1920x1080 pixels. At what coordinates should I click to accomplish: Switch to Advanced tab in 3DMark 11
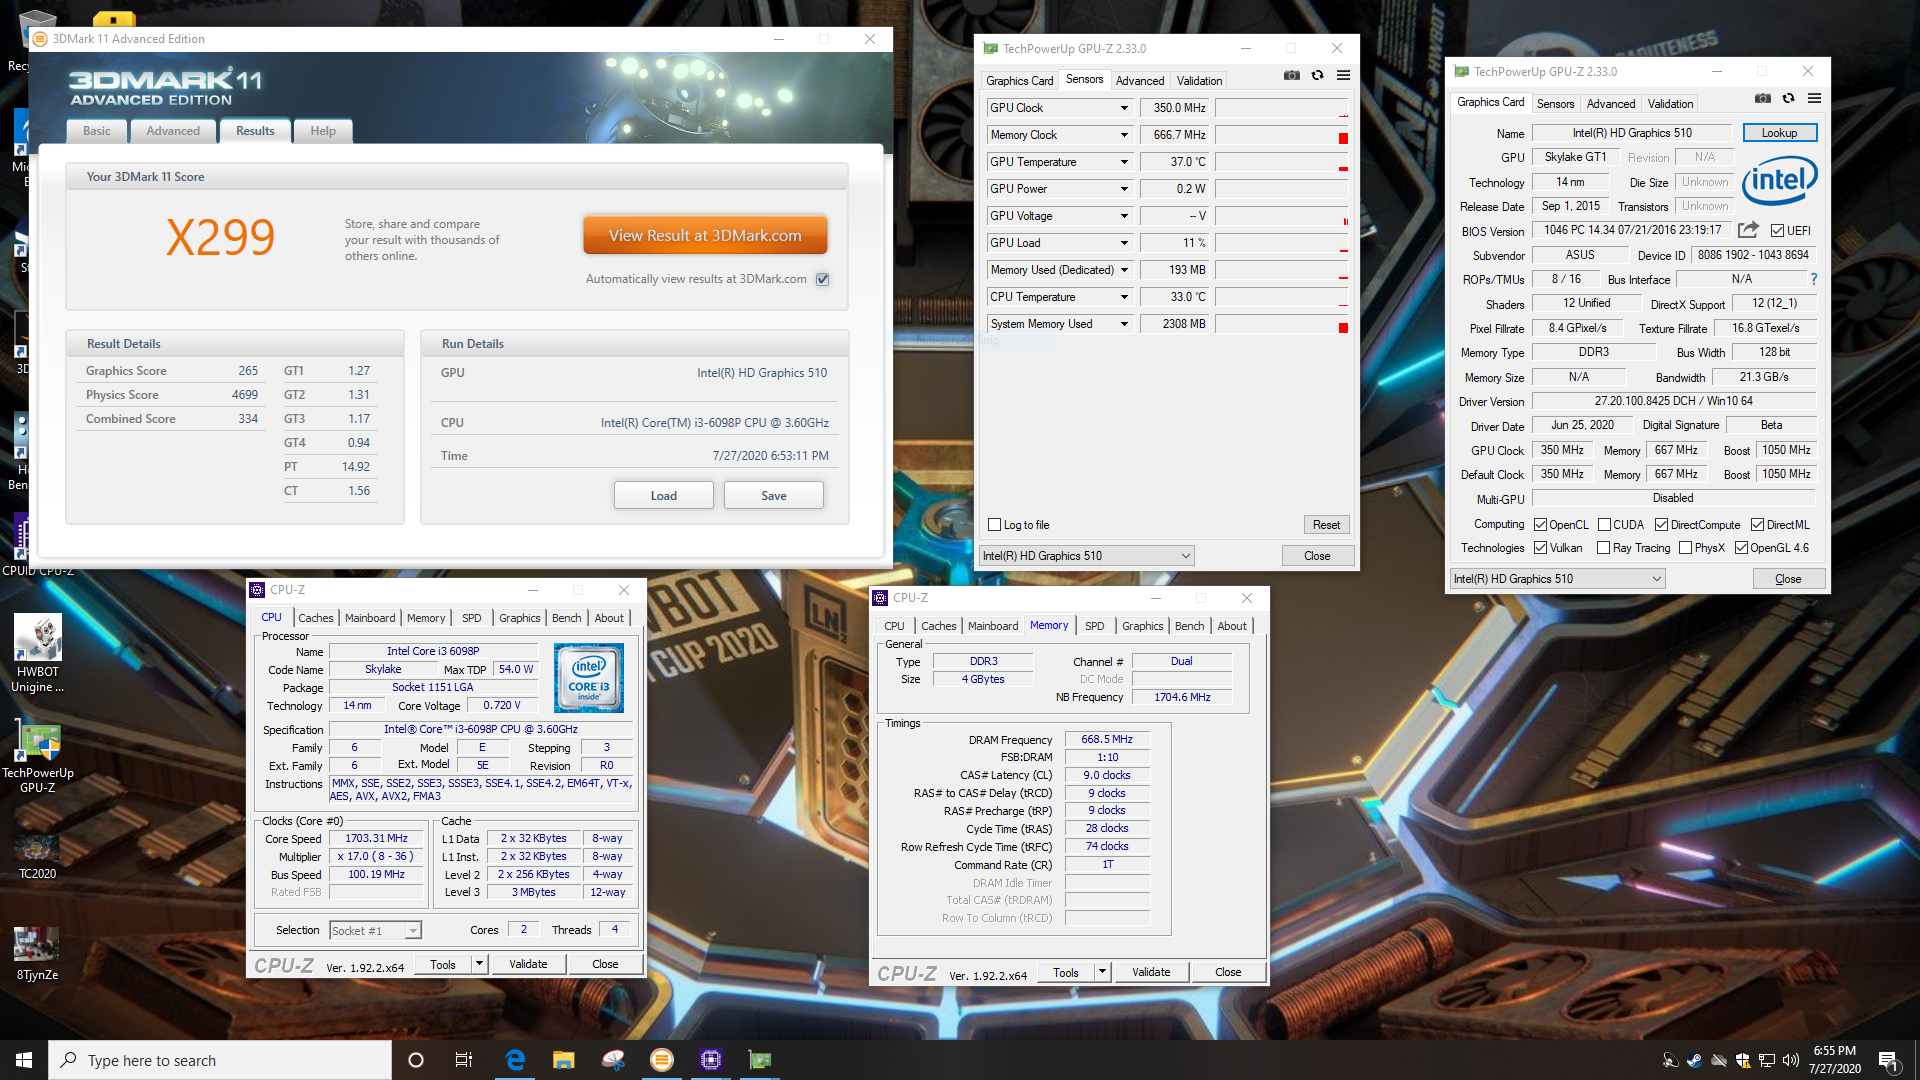173,131
